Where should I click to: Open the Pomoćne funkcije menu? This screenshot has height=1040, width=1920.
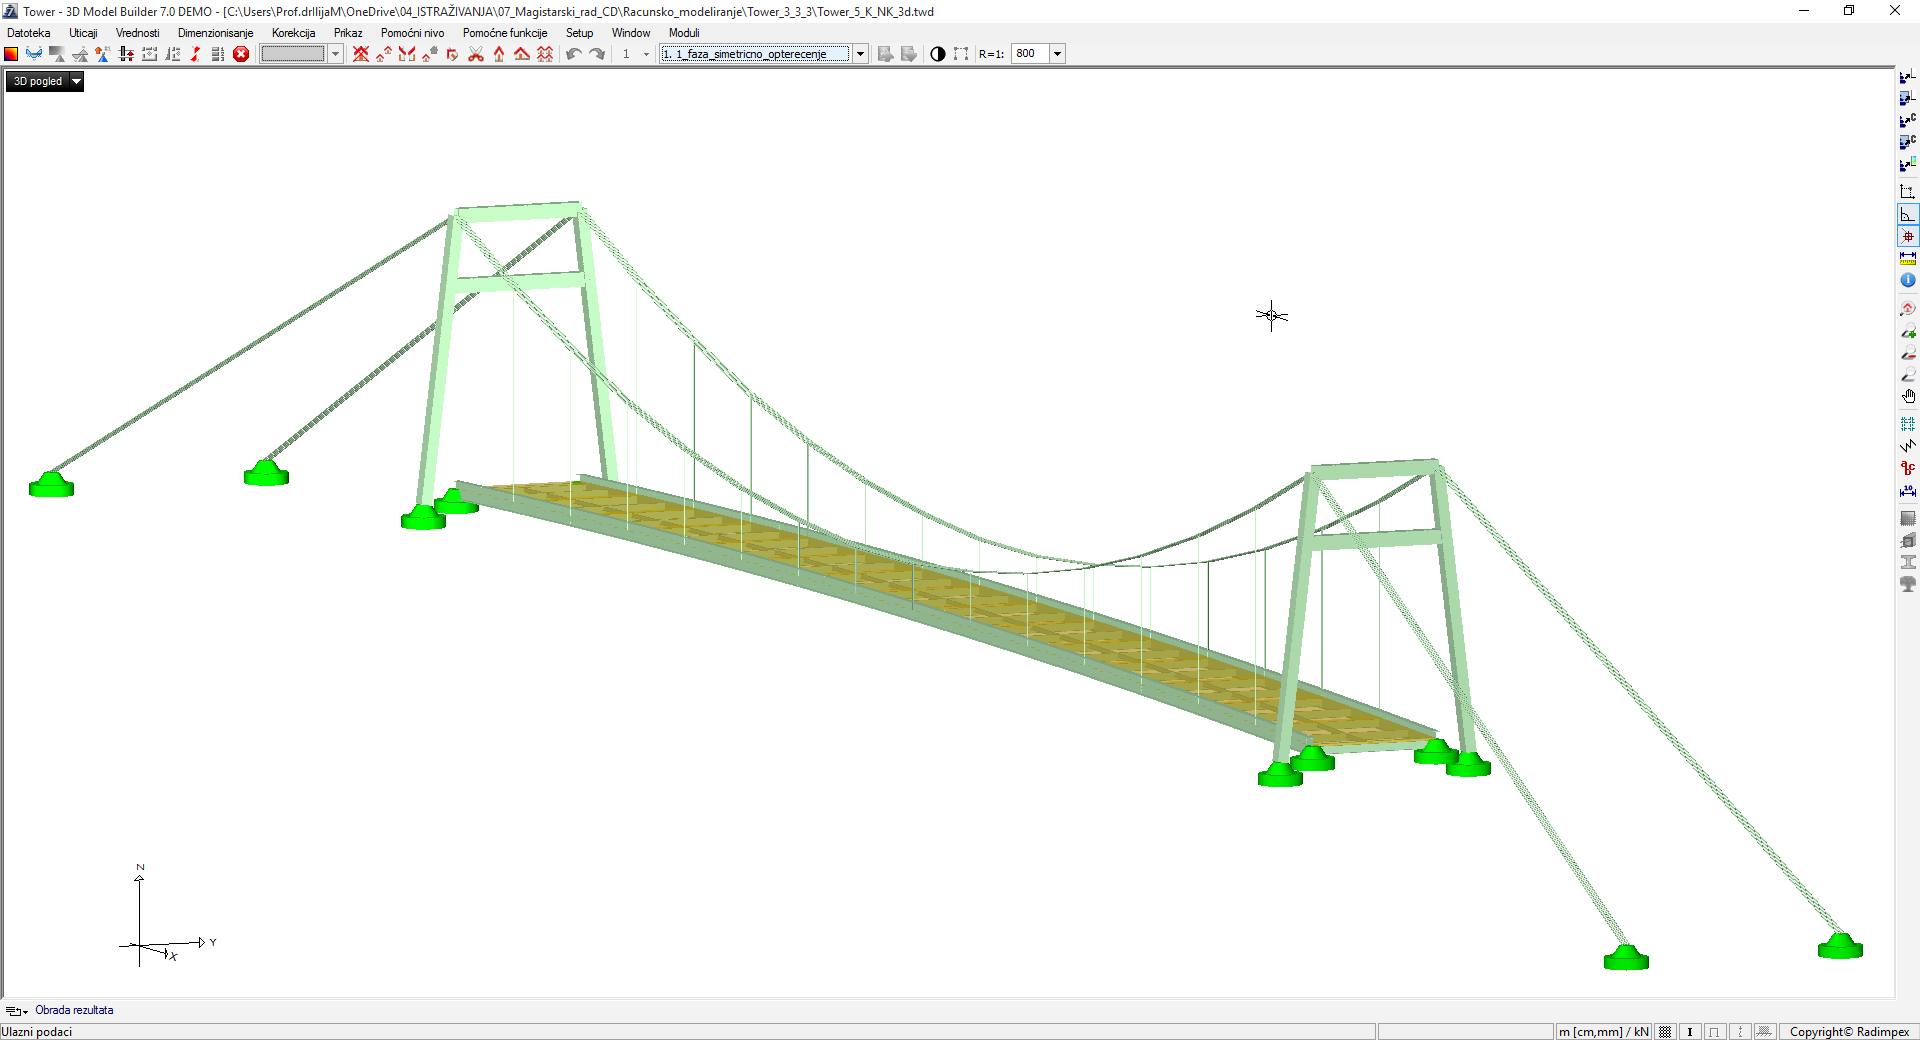[x=505, y=33]
